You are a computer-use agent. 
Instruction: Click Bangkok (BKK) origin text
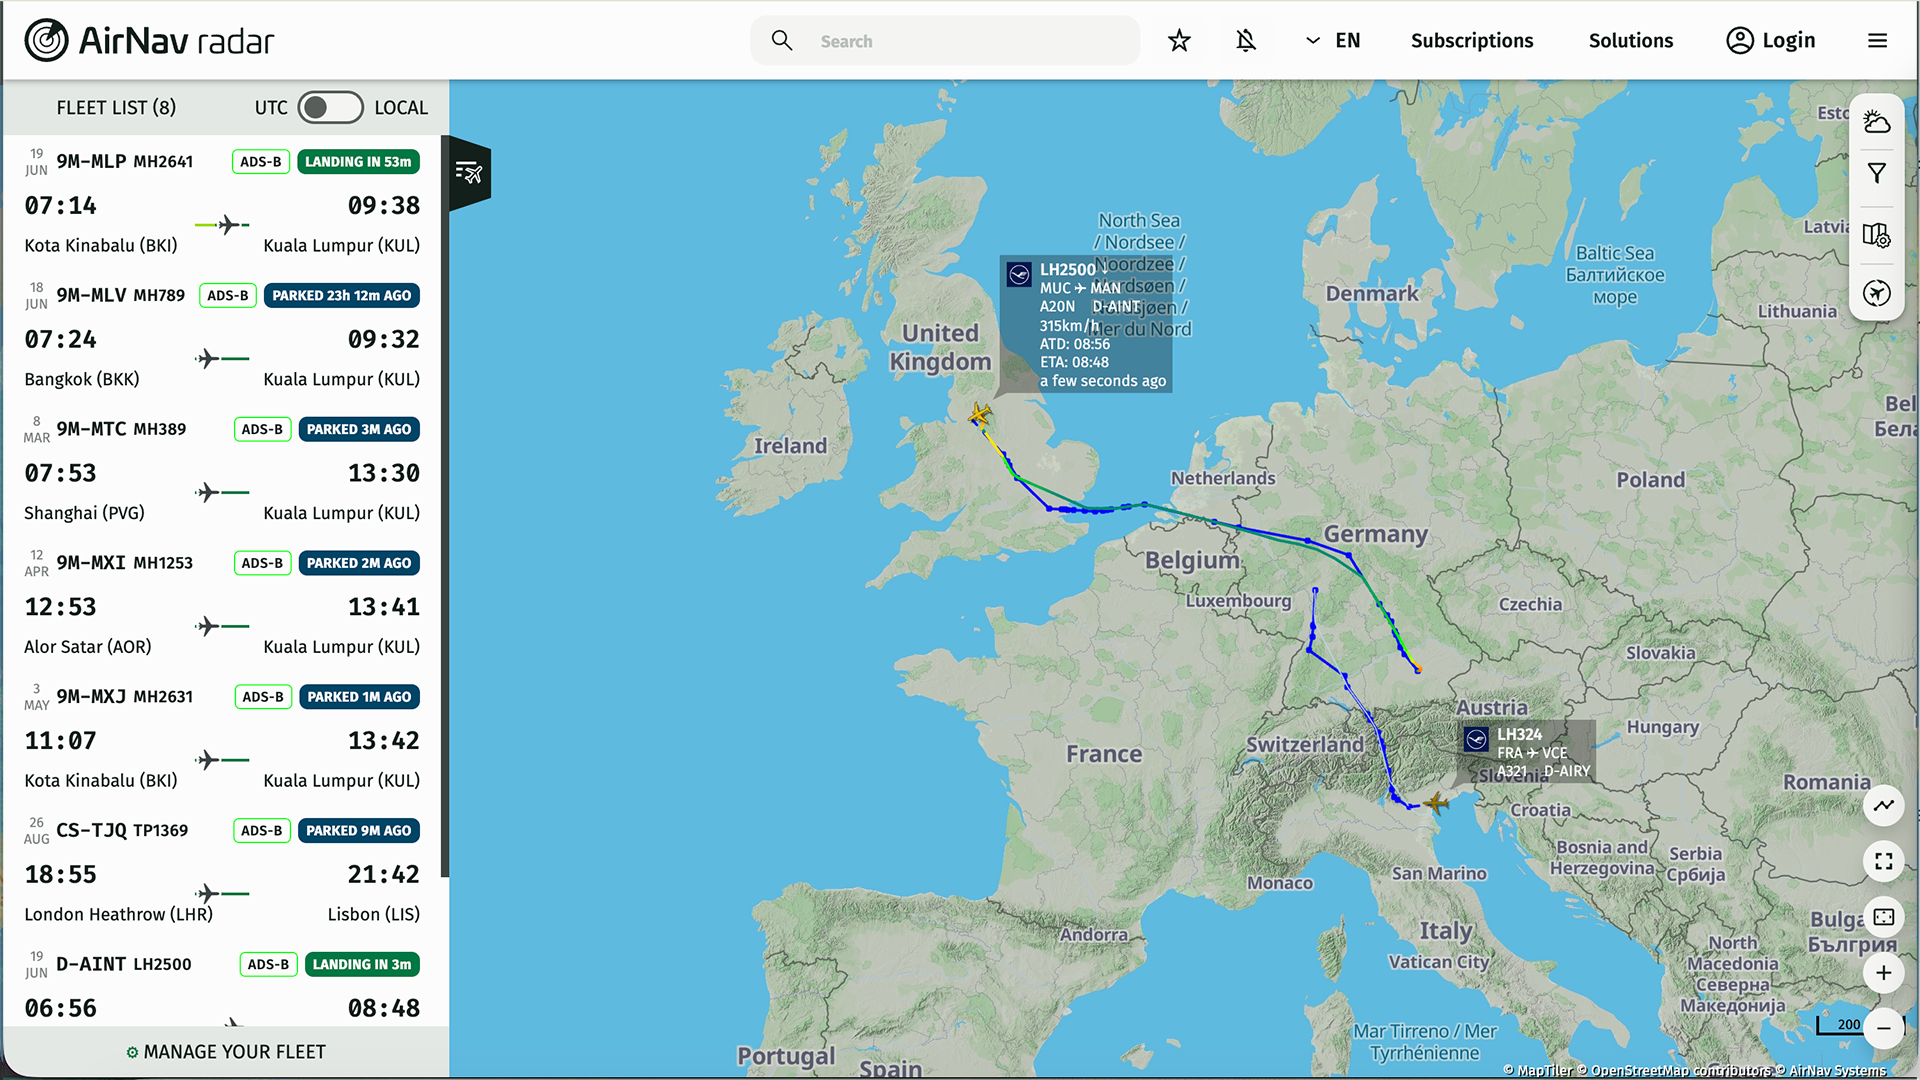[x=82, y=380]
